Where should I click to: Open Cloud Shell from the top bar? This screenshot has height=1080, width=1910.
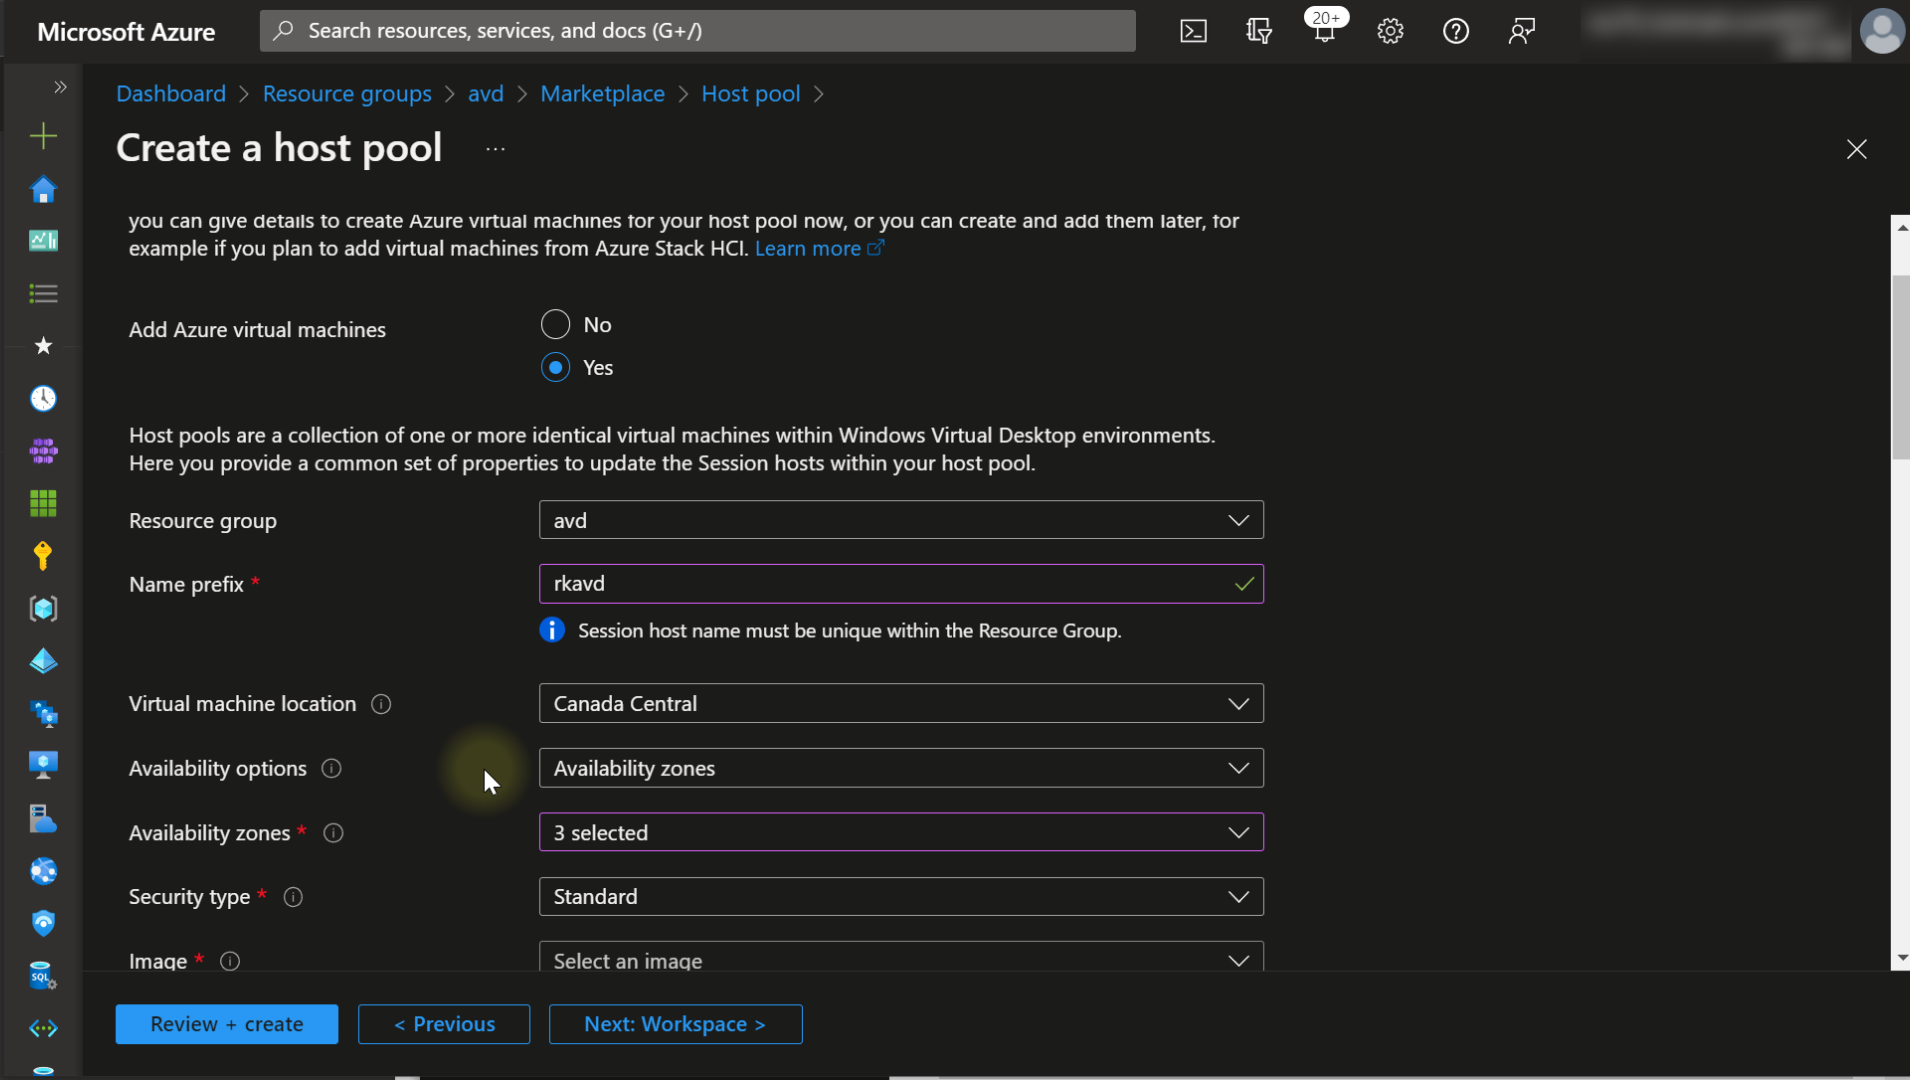(x=1193, y=31)
